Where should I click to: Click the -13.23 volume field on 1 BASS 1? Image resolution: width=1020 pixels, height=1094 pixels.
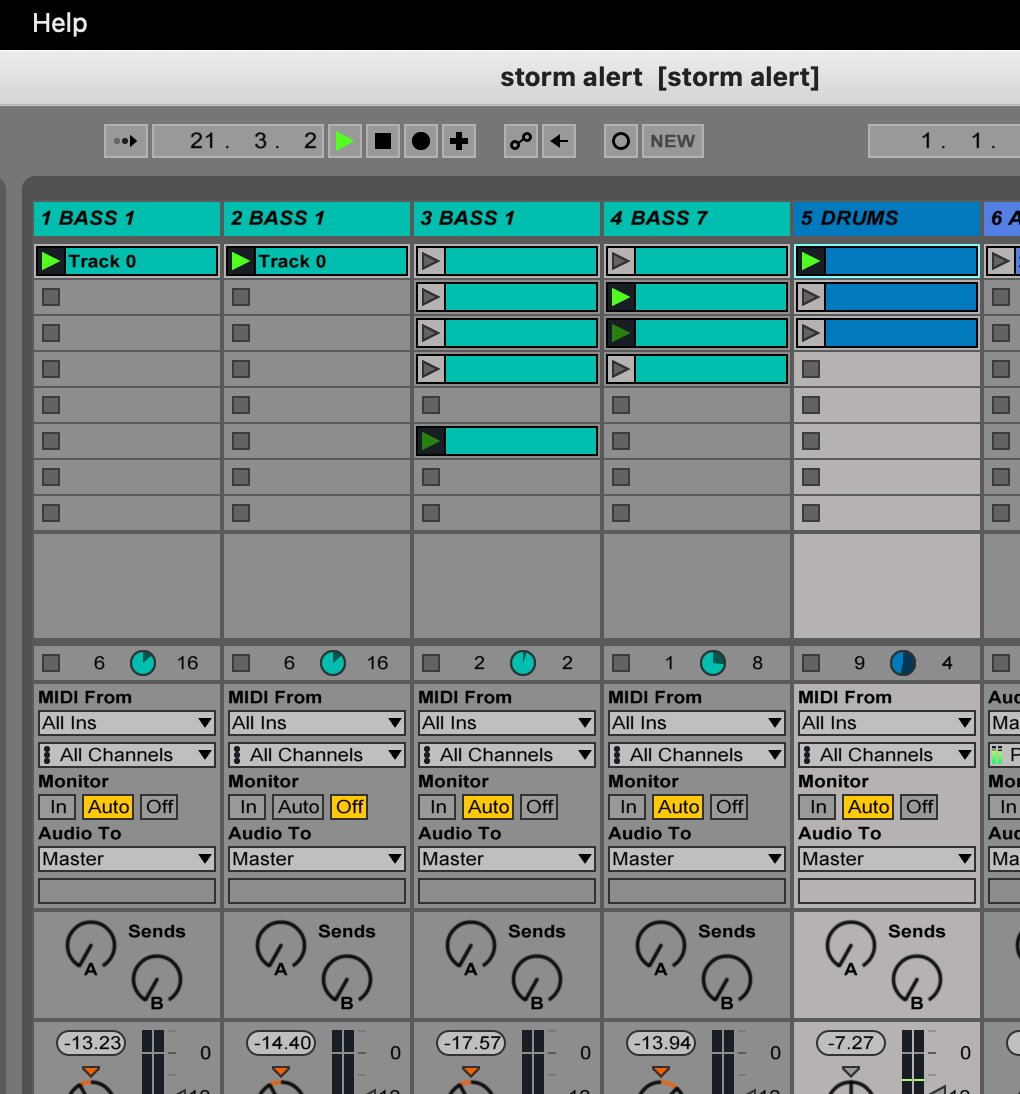tap(91, 1043)
